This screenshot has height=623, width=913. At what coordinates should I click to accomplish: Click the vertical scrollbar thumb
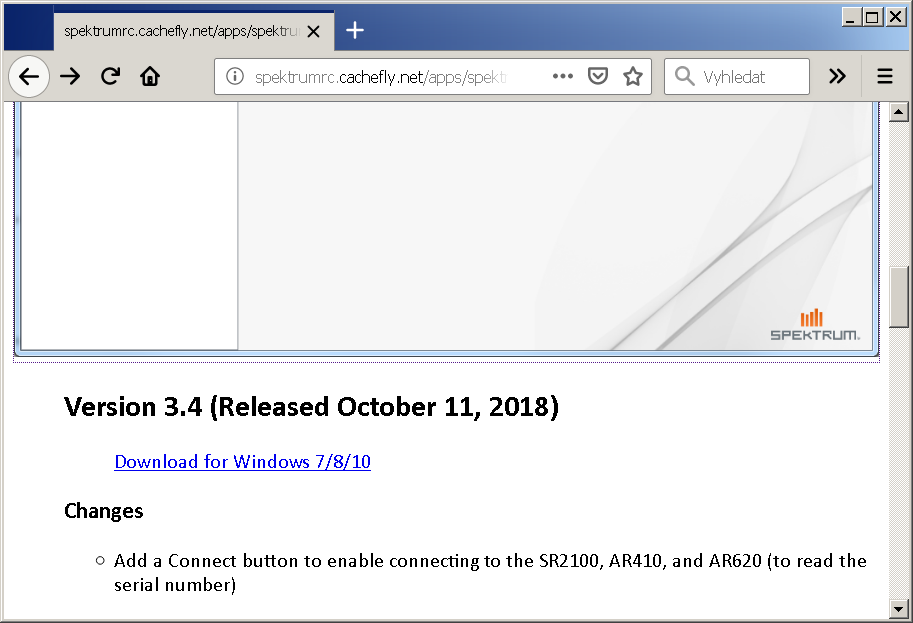tap(899, 297)
